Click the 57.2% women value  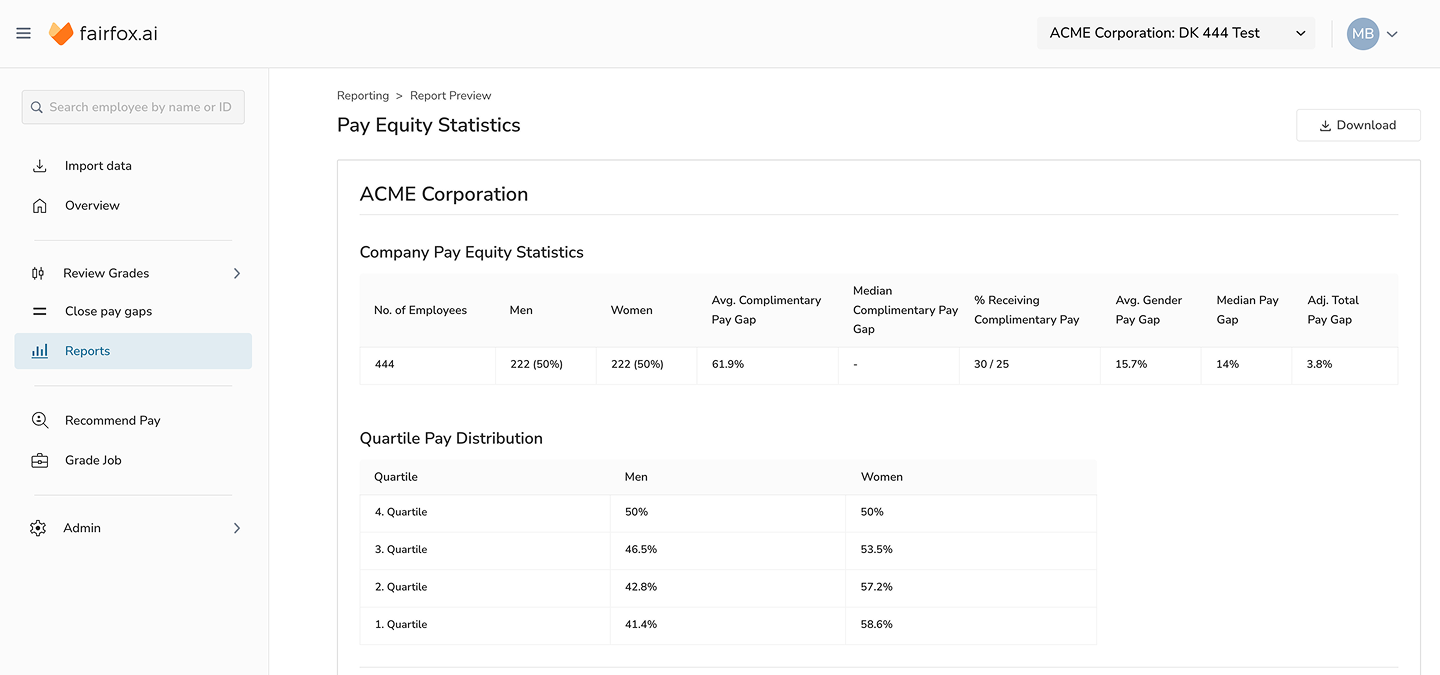(877, 587)
